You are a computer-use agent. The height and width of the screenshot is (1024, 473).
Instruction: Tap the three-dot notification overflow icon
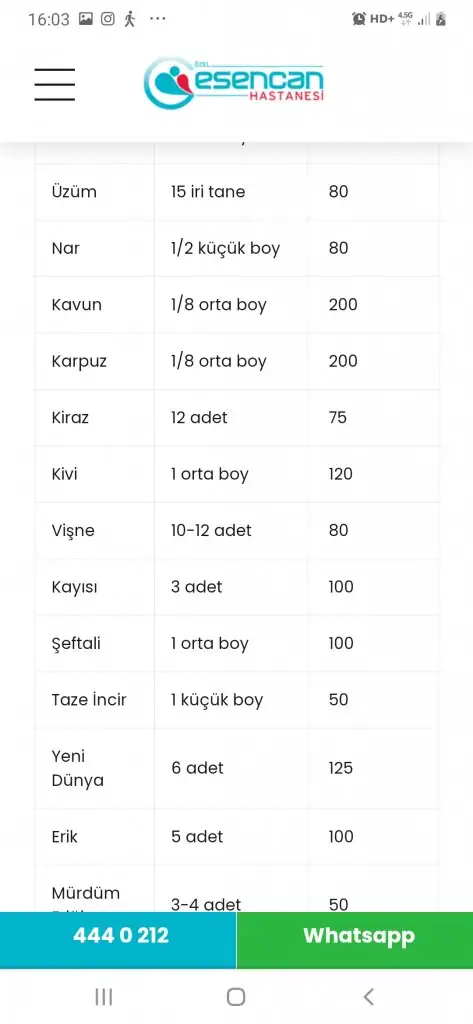pos(157,18)
